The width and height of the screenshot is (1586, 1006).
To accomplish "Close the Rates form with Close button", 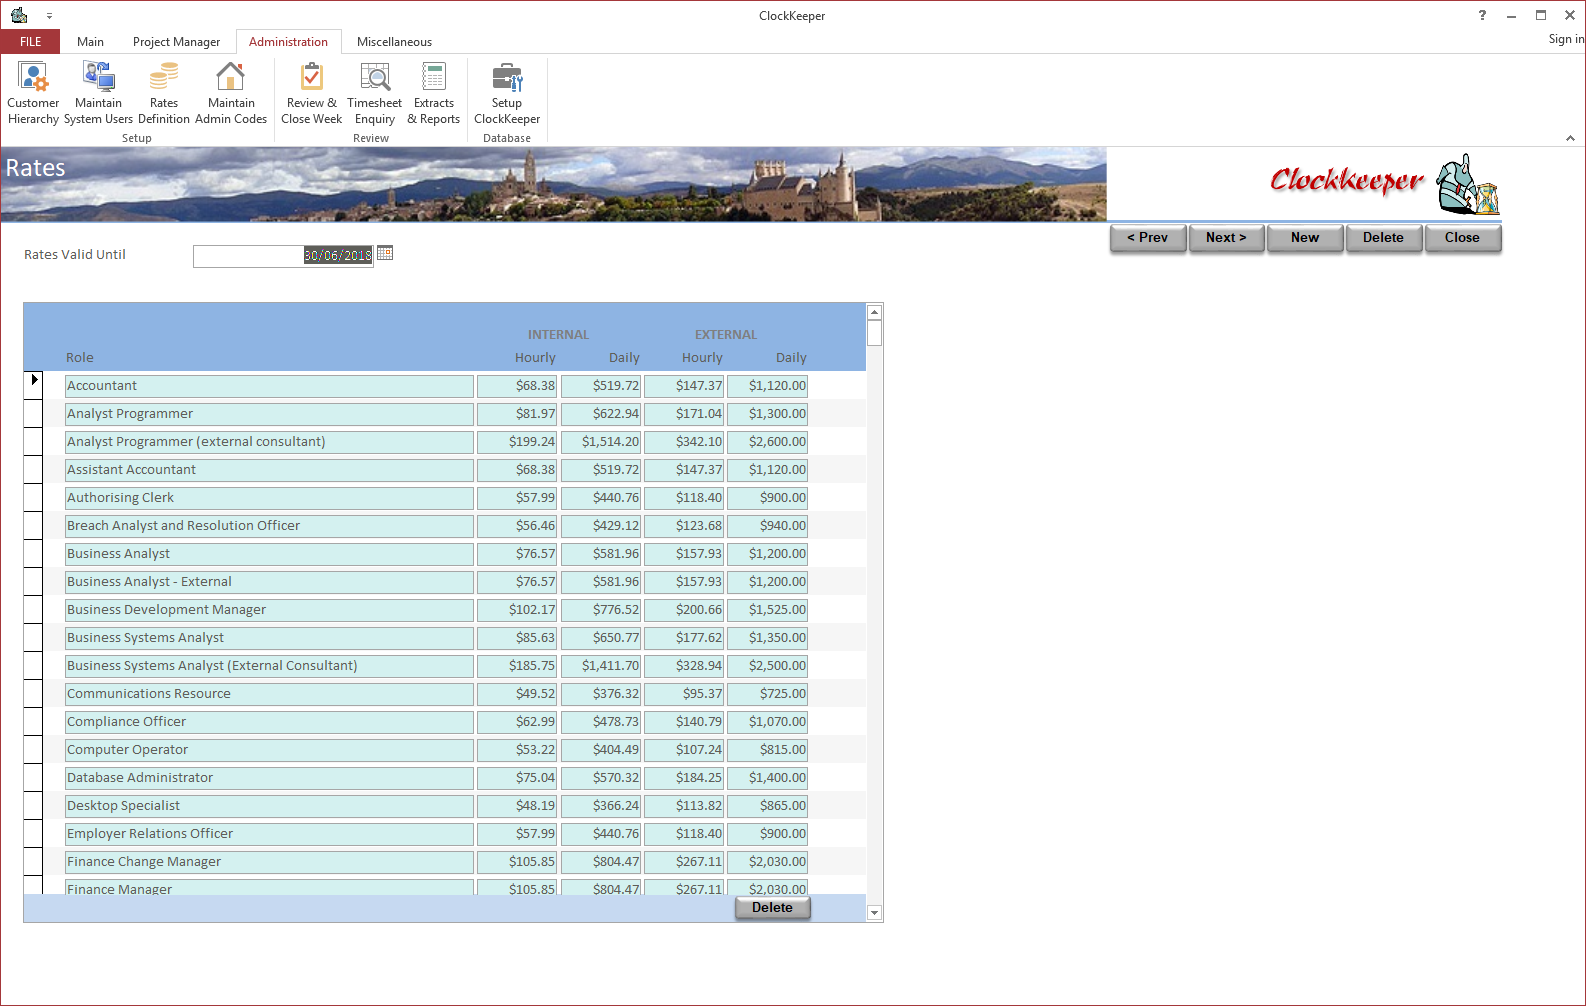I will 1463,238.
